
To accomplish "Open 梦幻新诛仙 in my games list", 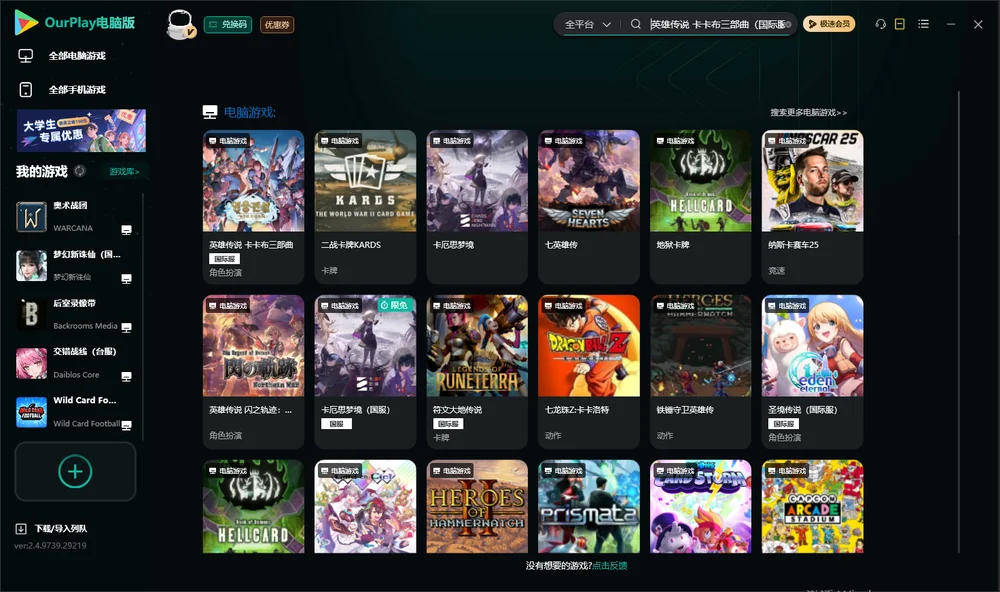I will (75, 265).
